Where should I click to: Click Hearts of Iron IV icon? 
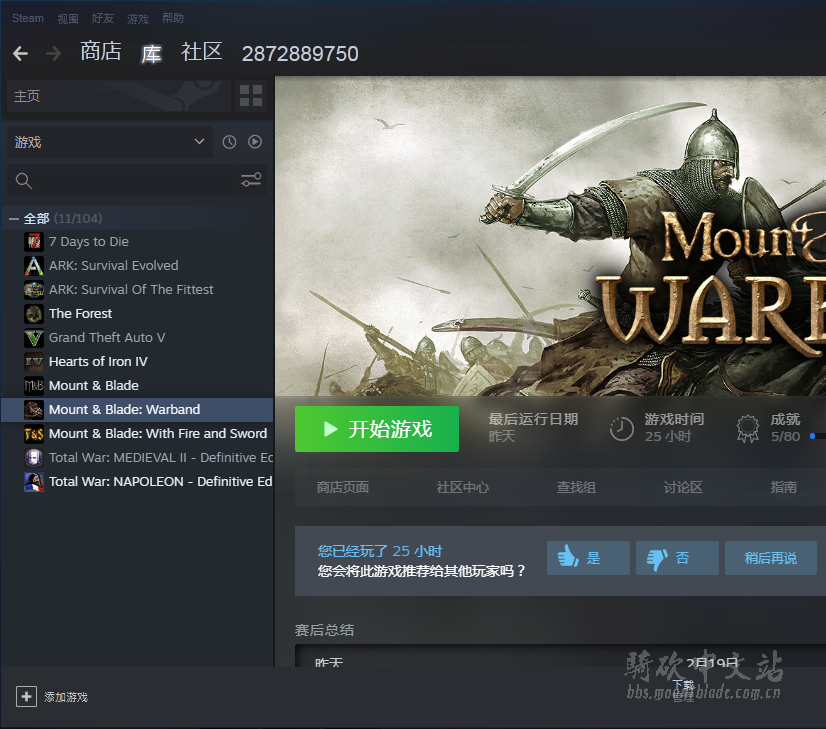pyautogui.click(x=34, y=362)
